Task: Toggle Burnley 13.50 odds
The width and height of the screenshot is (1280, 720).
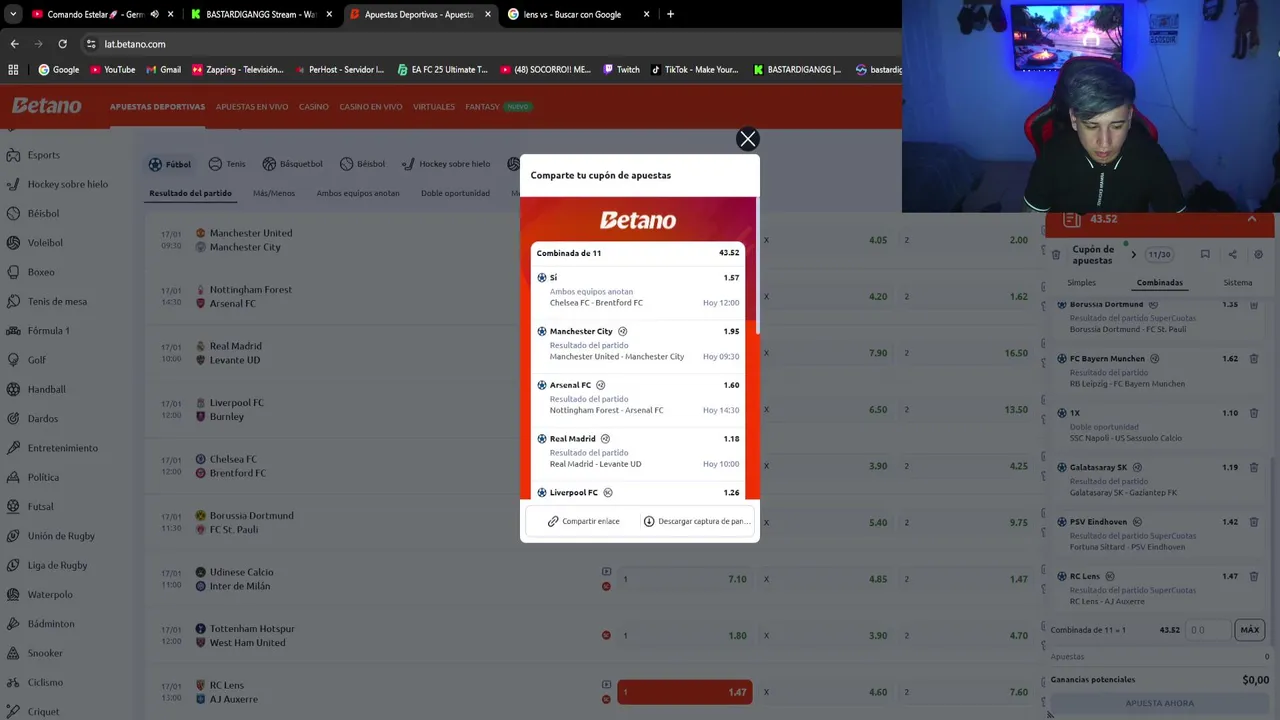Action: [x=968, y=409]
